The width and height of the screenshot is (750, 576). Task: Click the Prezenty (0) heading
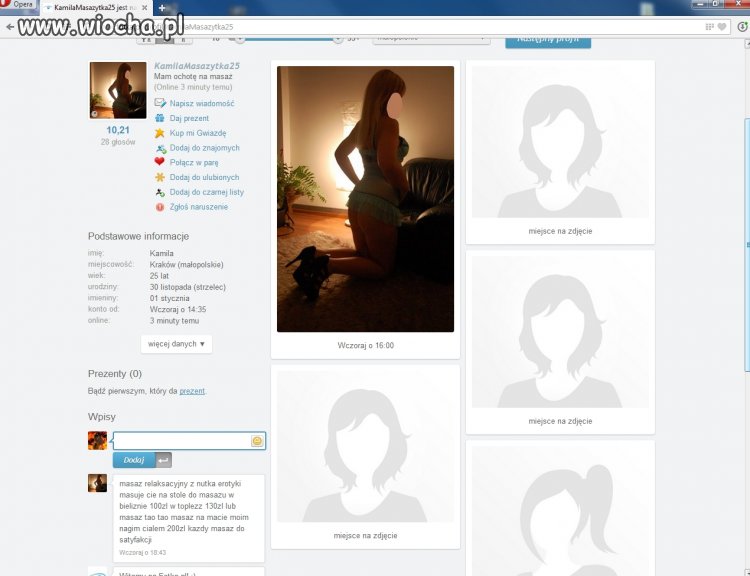[x=115, y=374]
